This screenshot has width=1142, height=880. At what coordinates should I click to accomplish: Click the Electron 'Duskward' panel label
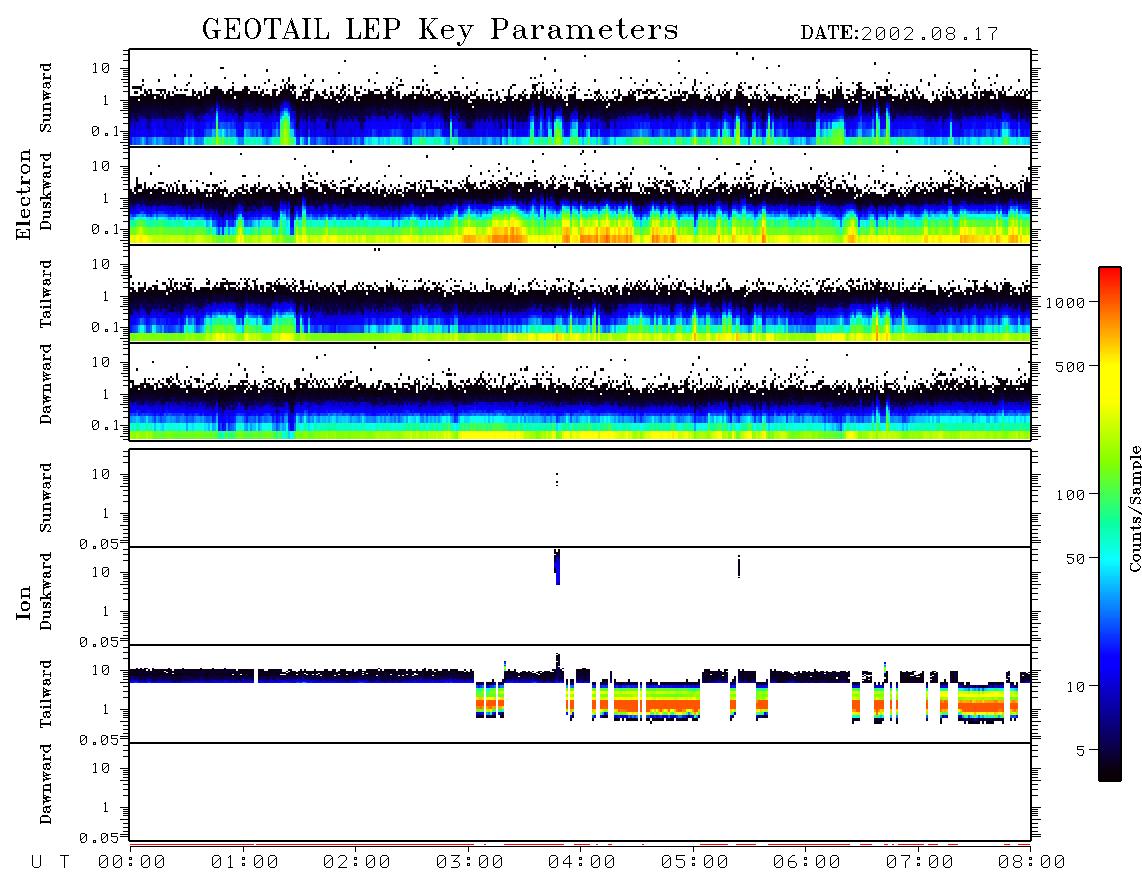click(46, 192)
